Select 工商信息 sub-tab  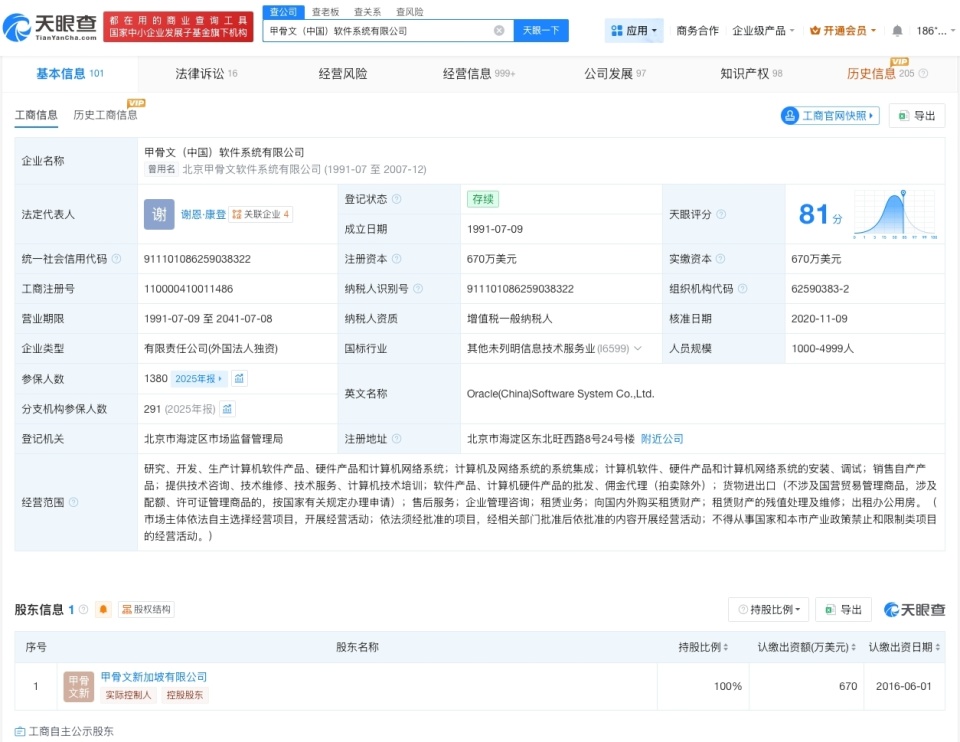(x=36, y=114)
